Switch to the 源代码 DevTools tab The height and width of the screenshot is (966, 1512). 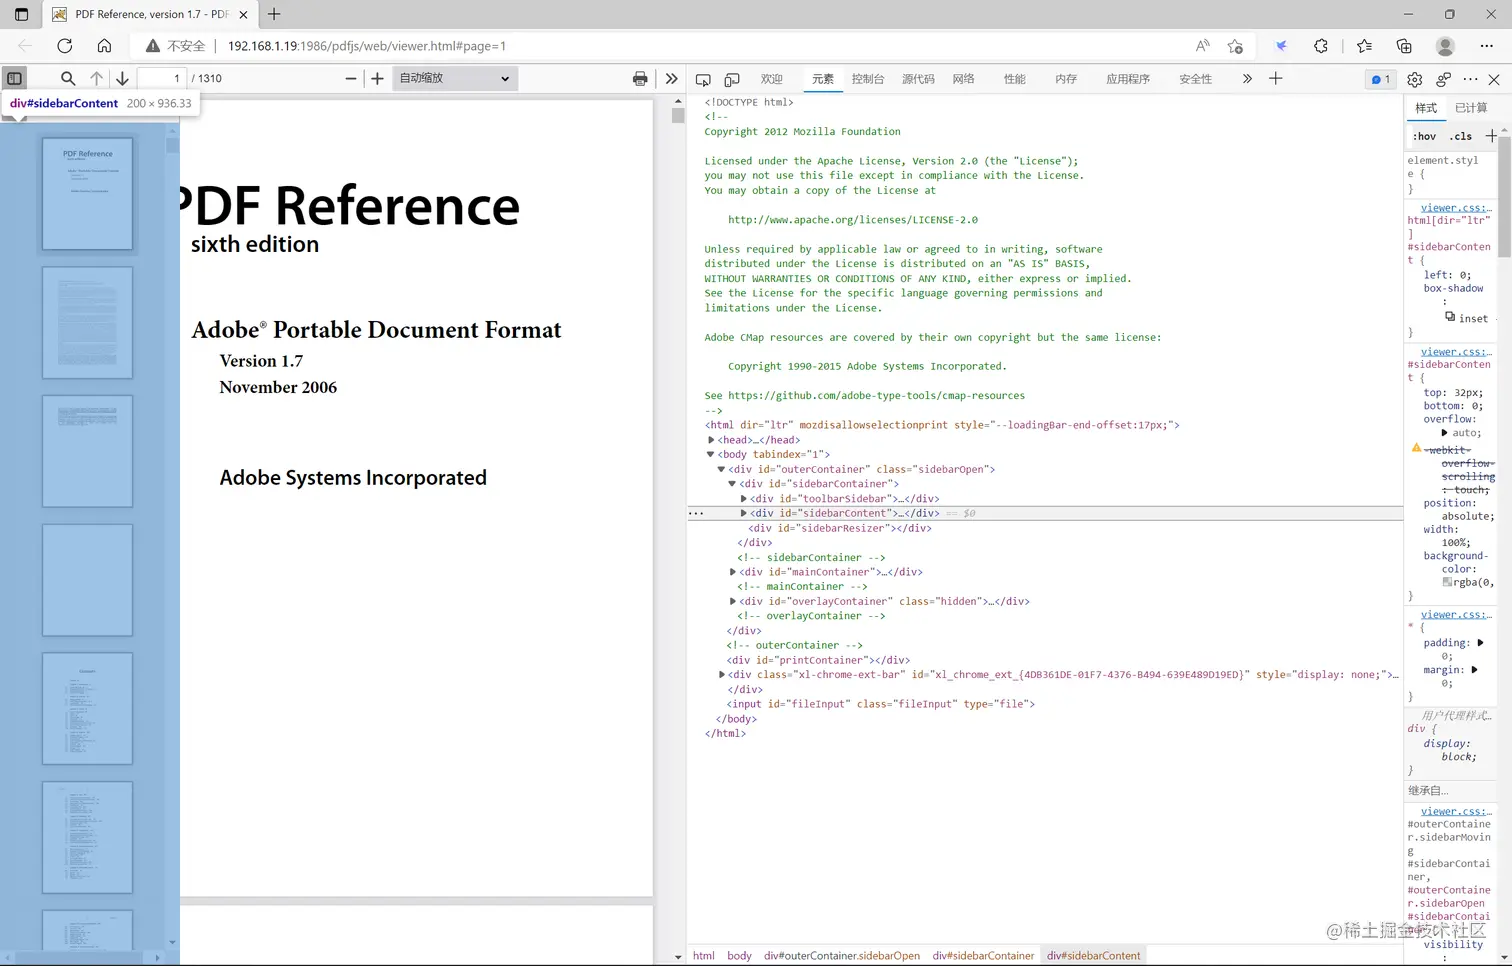[x=918, y=79]
